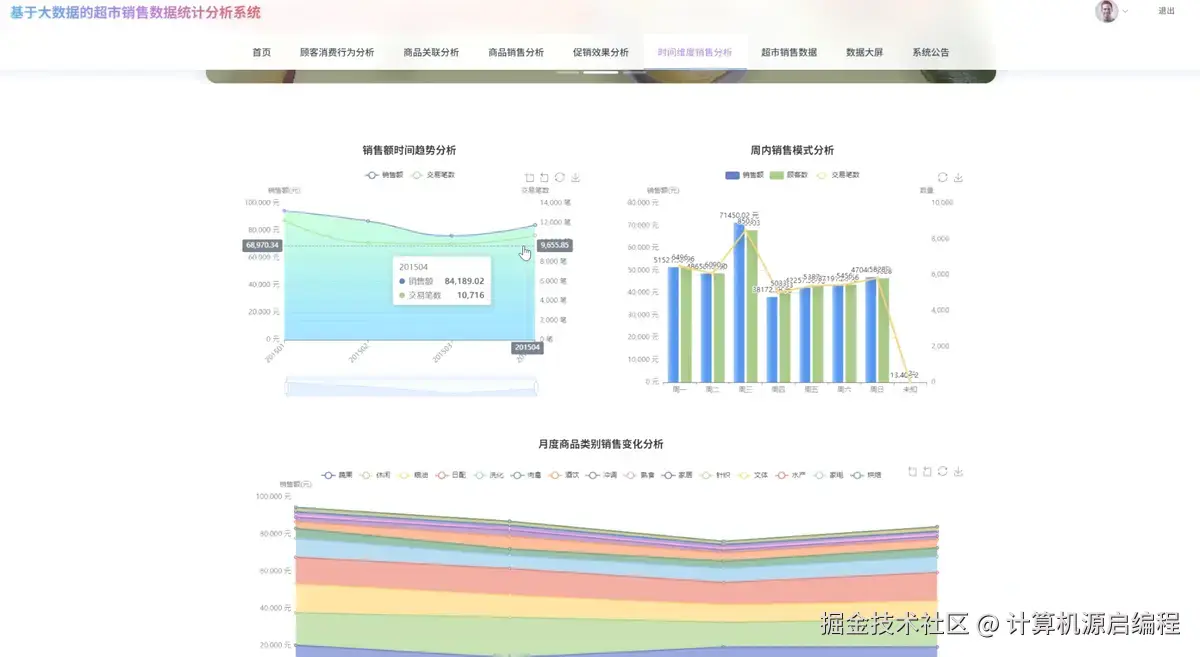This screenshot has width=1200, height=657.
Task: Toggle 文体 series legend in monthly chart
Action: 754,475
